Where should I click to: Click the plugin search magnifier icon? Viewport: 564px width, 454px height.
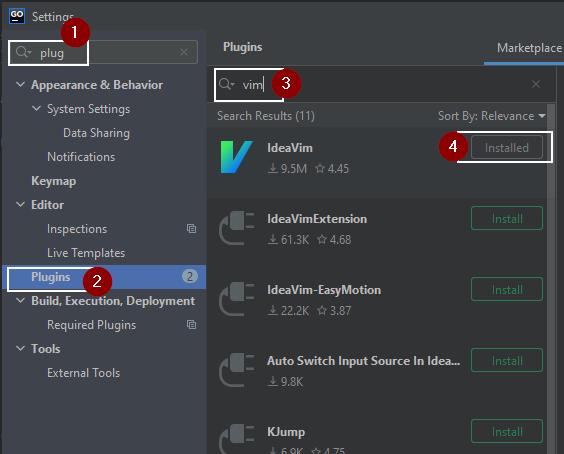pos(226,84)
